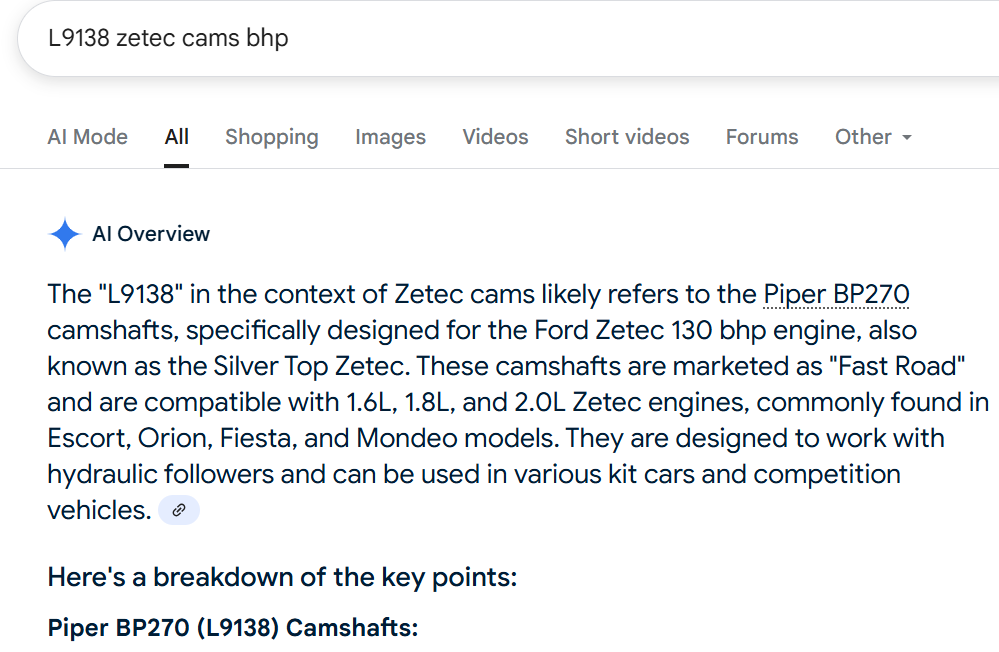Click the blue AI Overview sparkle icon

(64, 234)
